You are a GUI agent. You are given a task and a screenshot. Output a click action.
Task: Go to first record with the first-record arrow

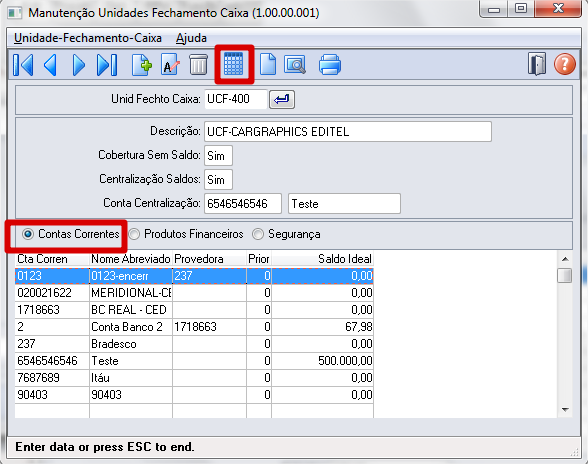(23, 65)
